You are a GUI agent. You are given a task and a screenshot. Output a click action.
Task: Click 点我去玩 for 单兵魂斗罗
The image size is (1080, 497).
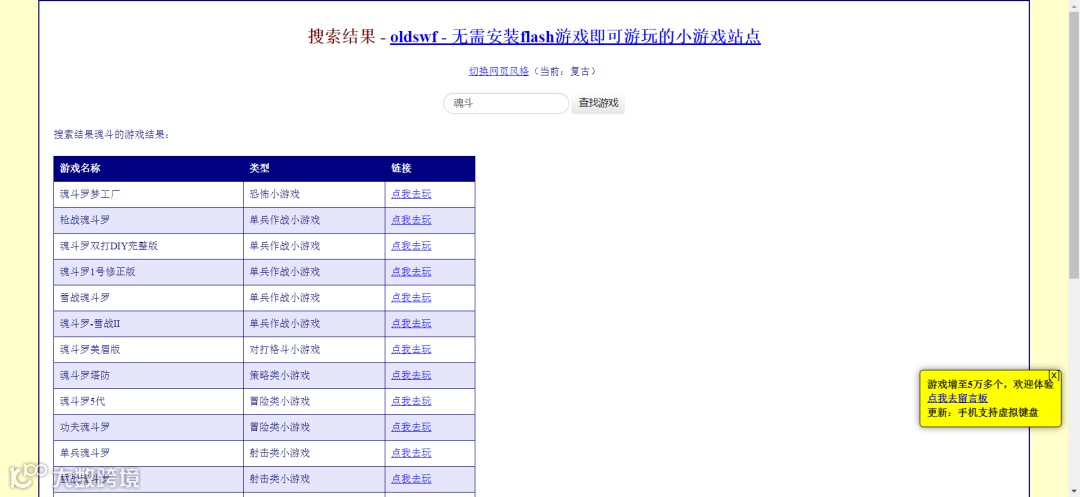411,453
